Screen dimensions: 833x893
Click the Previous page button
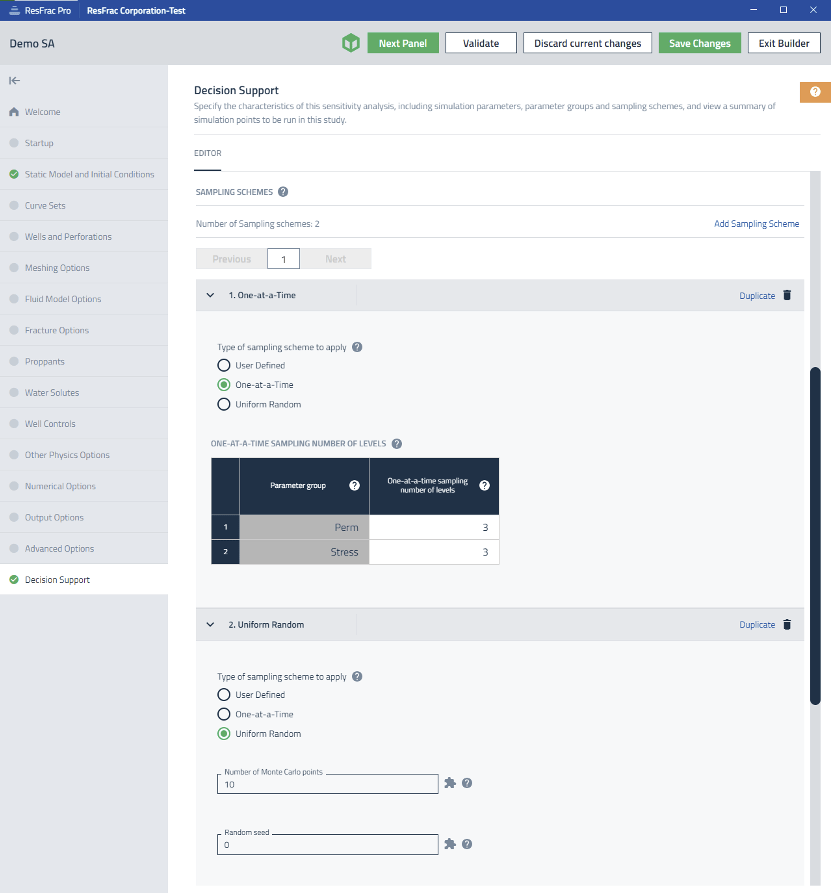(232, 259)
